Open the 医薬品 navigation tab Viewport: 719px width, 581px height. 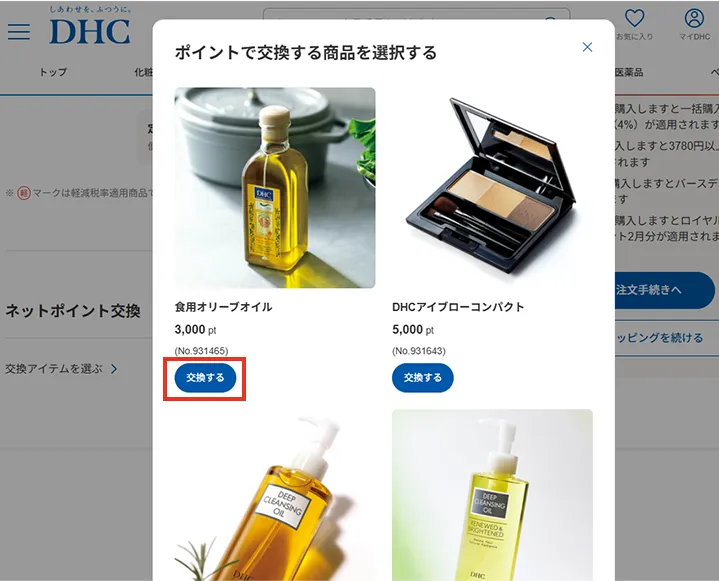point(629,72)
